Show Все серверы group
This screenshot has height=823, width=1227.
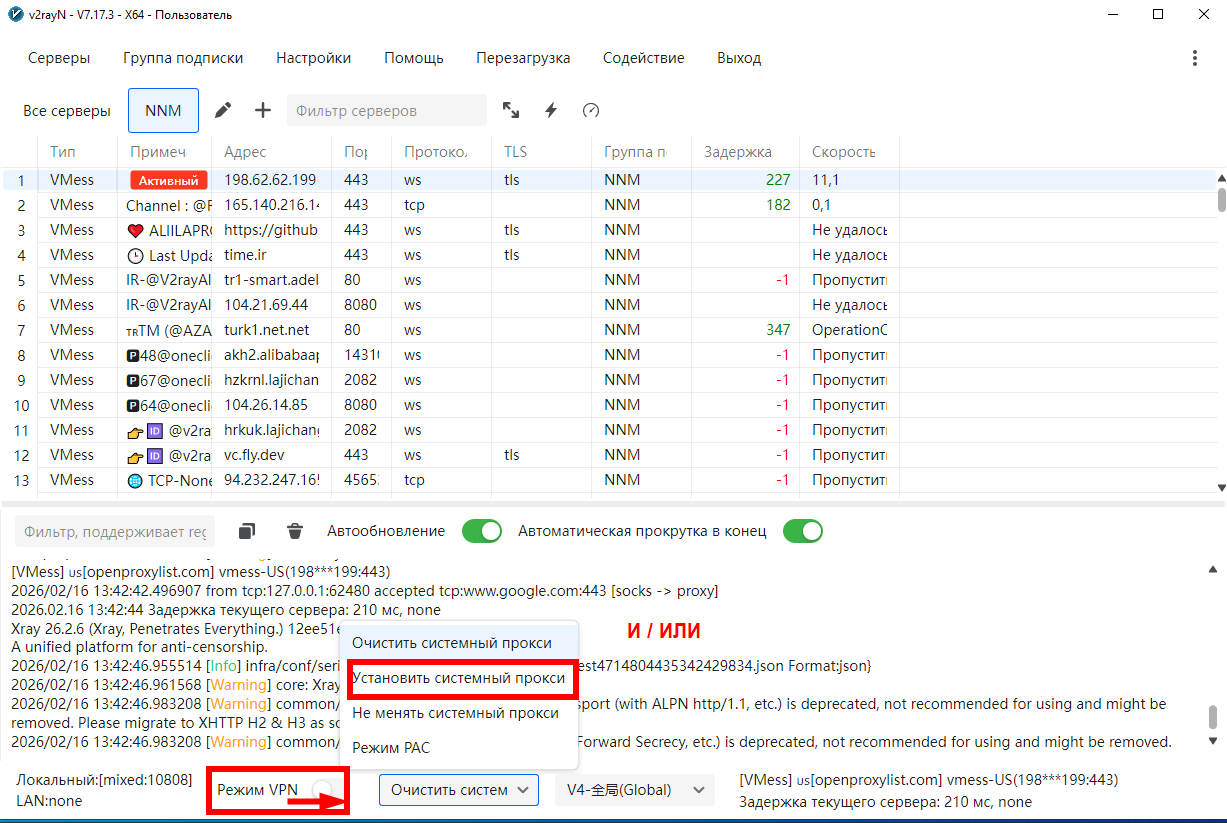coord(67,110)
